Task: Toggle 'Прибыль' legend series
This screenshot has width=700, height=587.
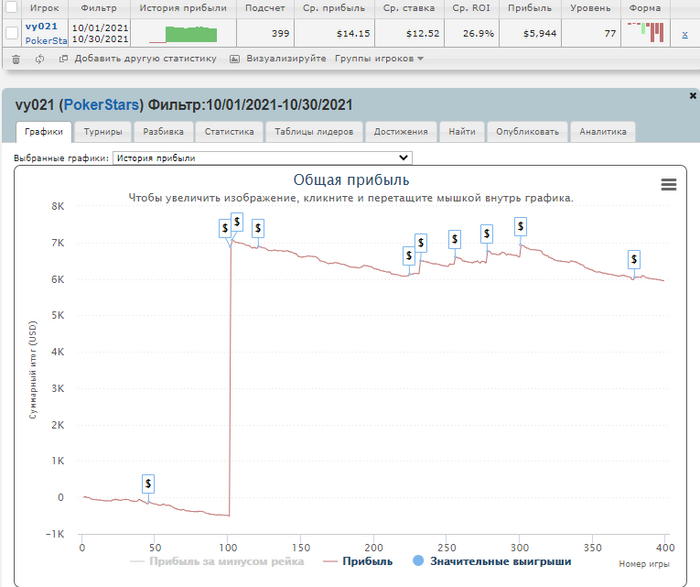Action: point(358,562)
